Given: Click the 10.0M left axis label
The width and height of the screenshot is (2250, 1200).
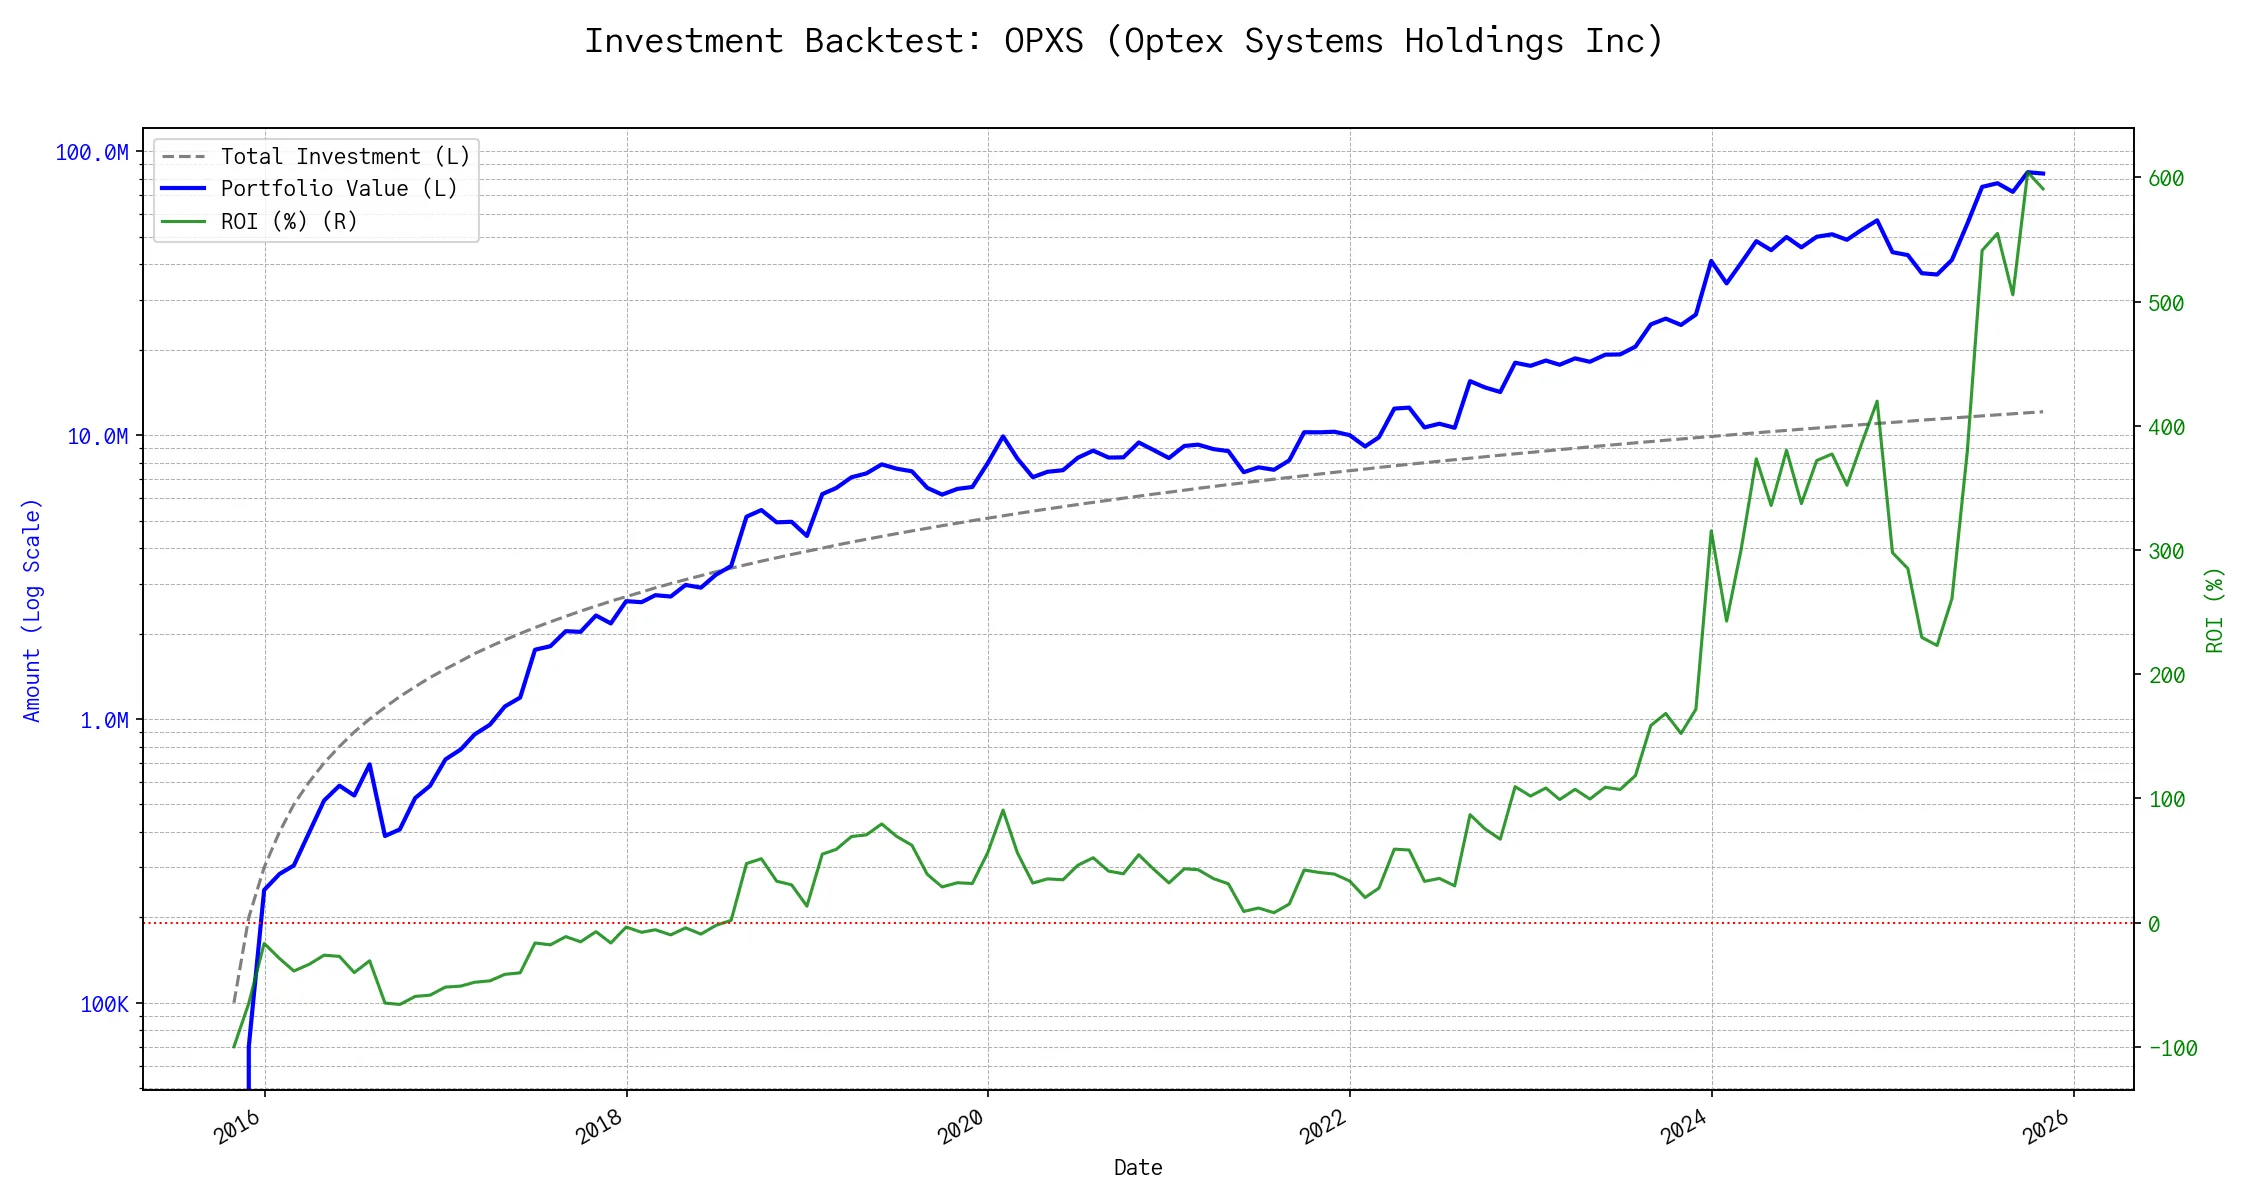Looking at the screenshot, I should pyautogui.click(x=98, y=437).
